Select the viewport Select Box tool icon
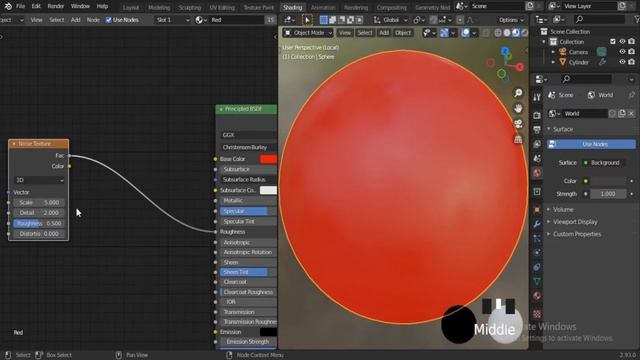 pyautogui.click(x=307, y=20)
